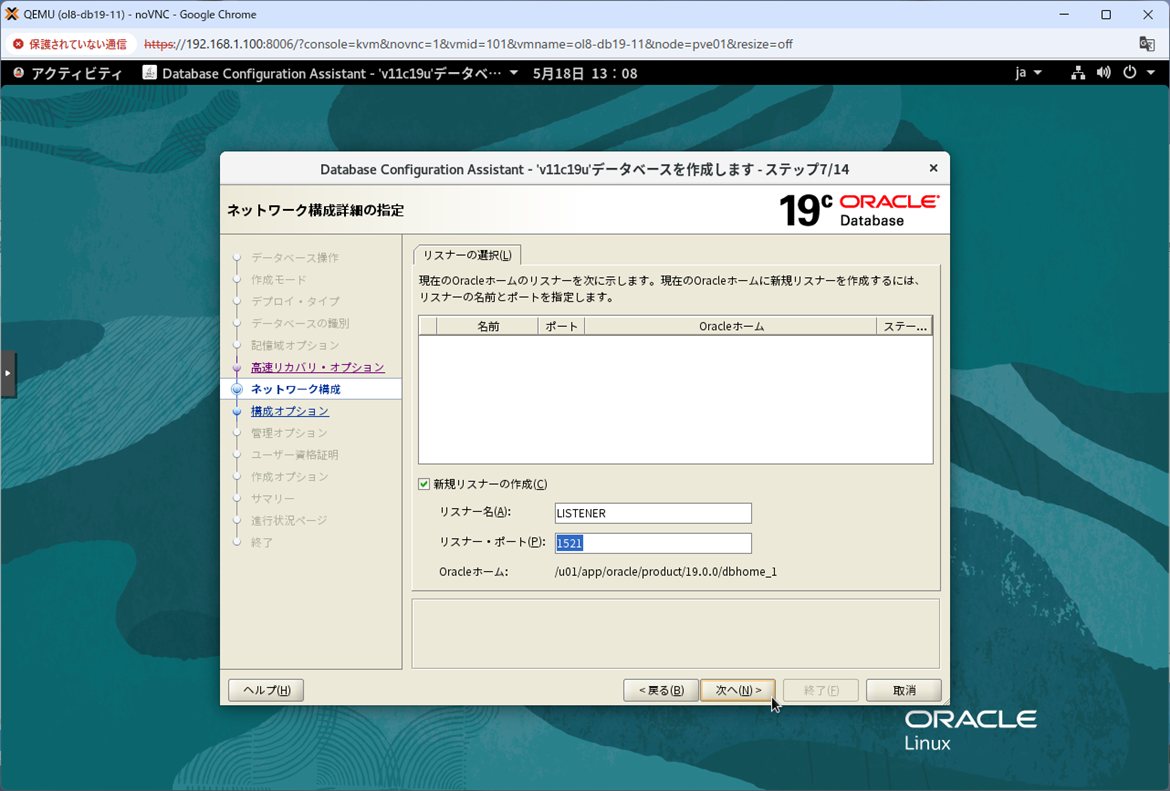Click the リスナー・ポート input field
The width and height of the screenshot is (1170, 791).
653,543
